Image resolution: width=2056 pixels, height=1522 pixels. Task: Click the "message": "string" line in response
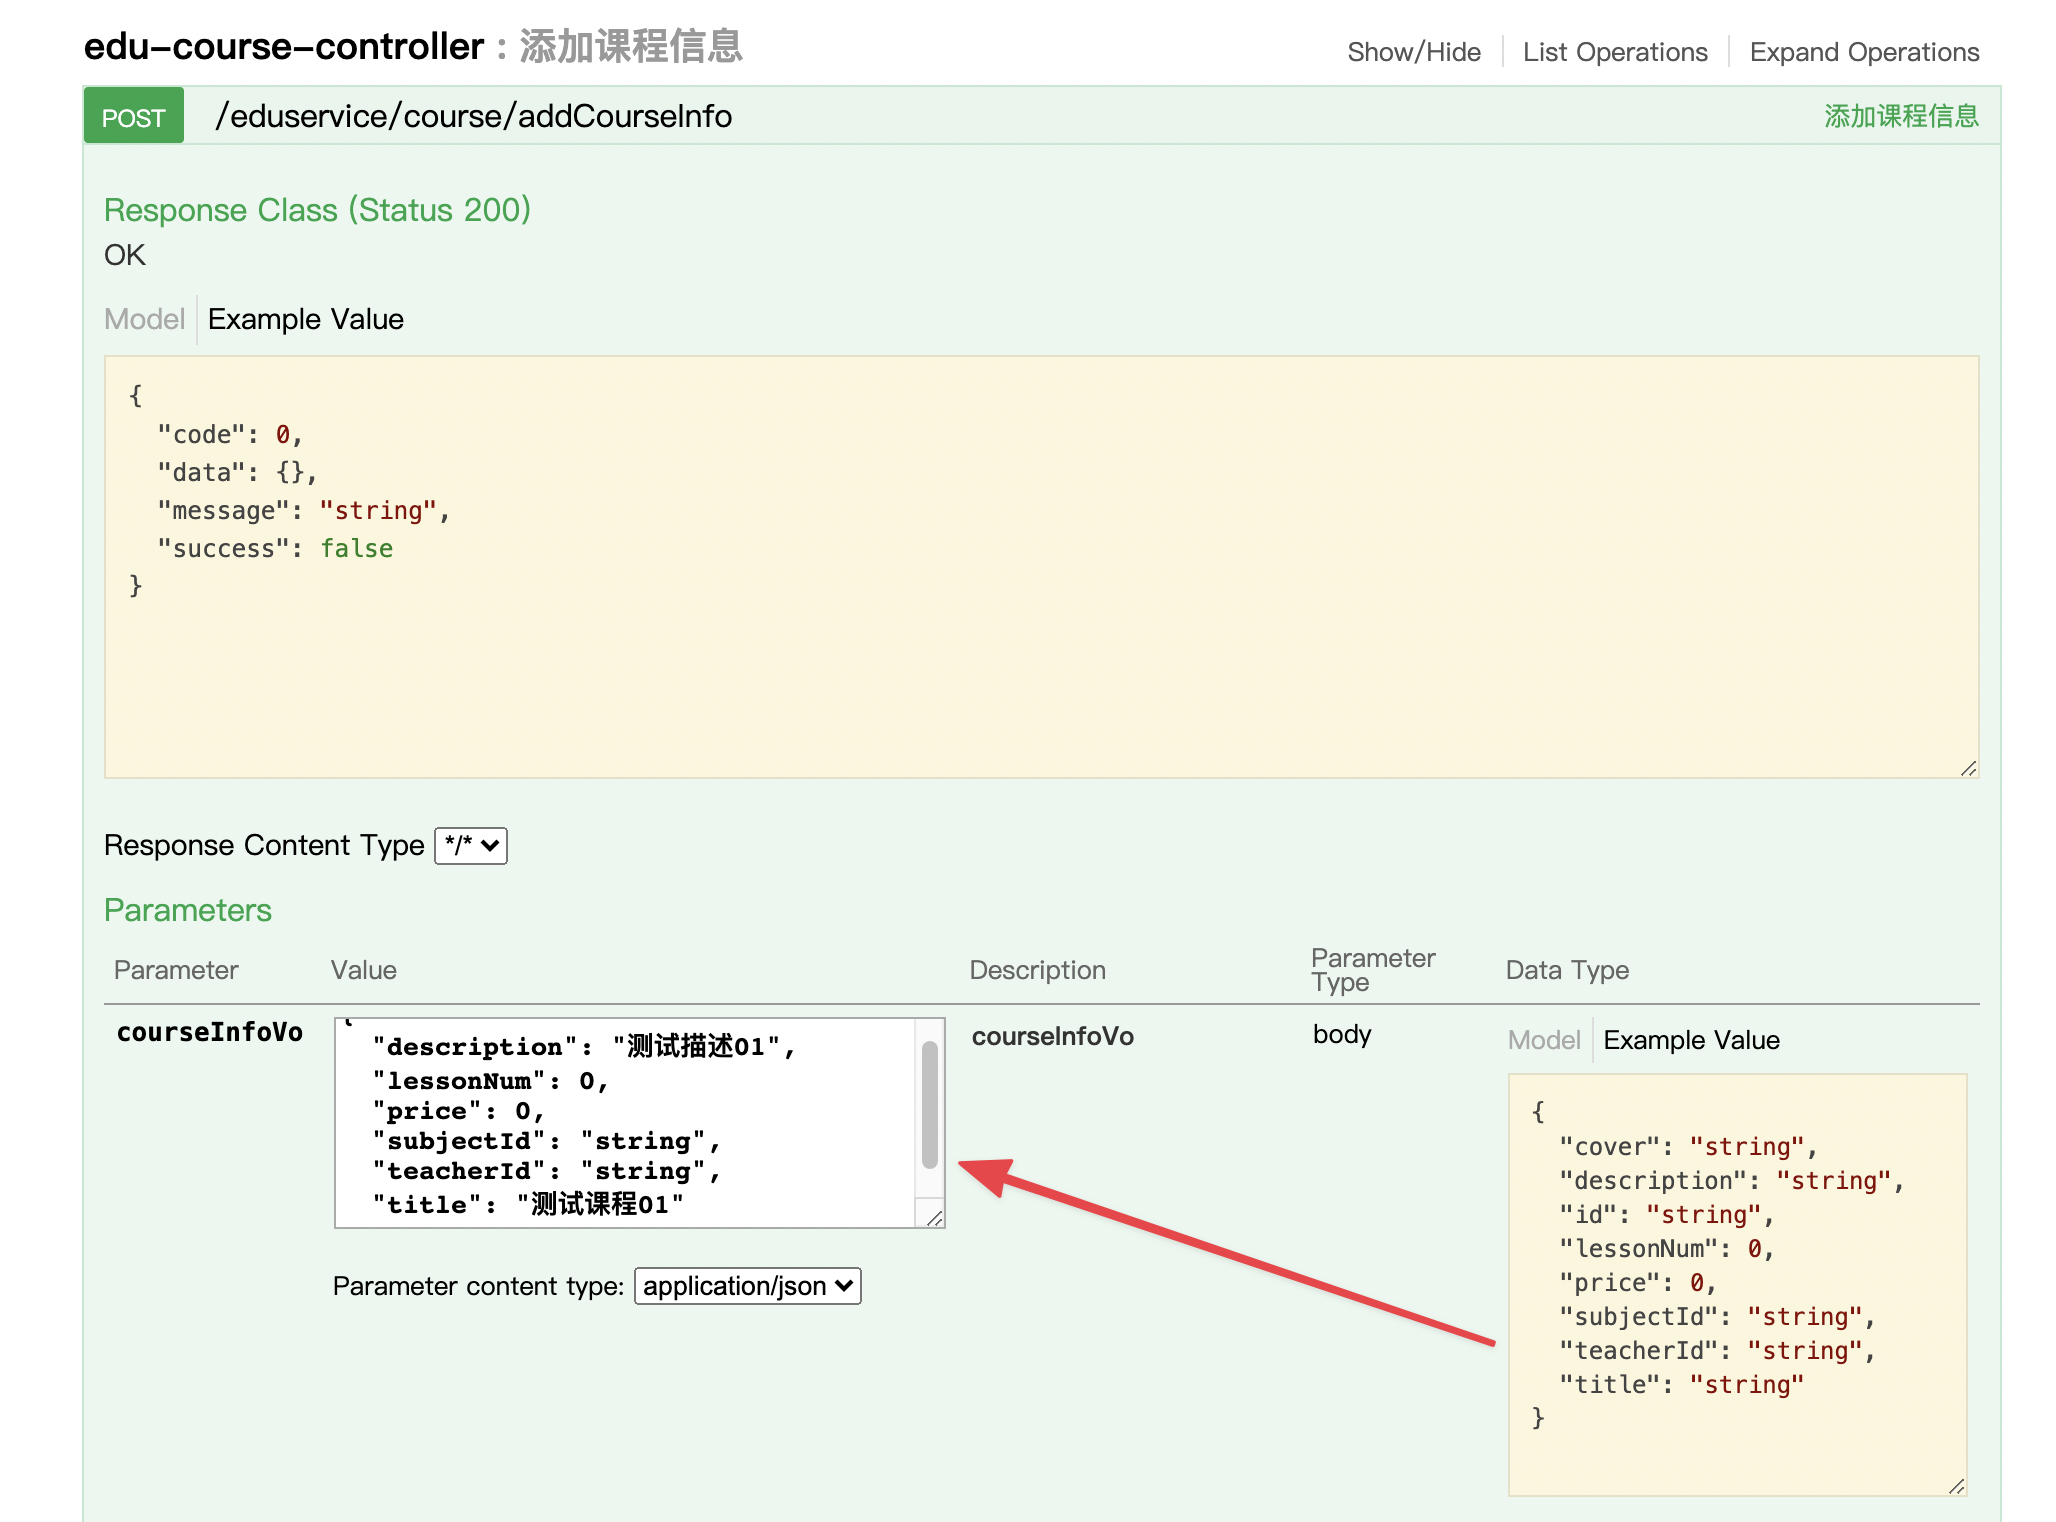click(304, 511)
